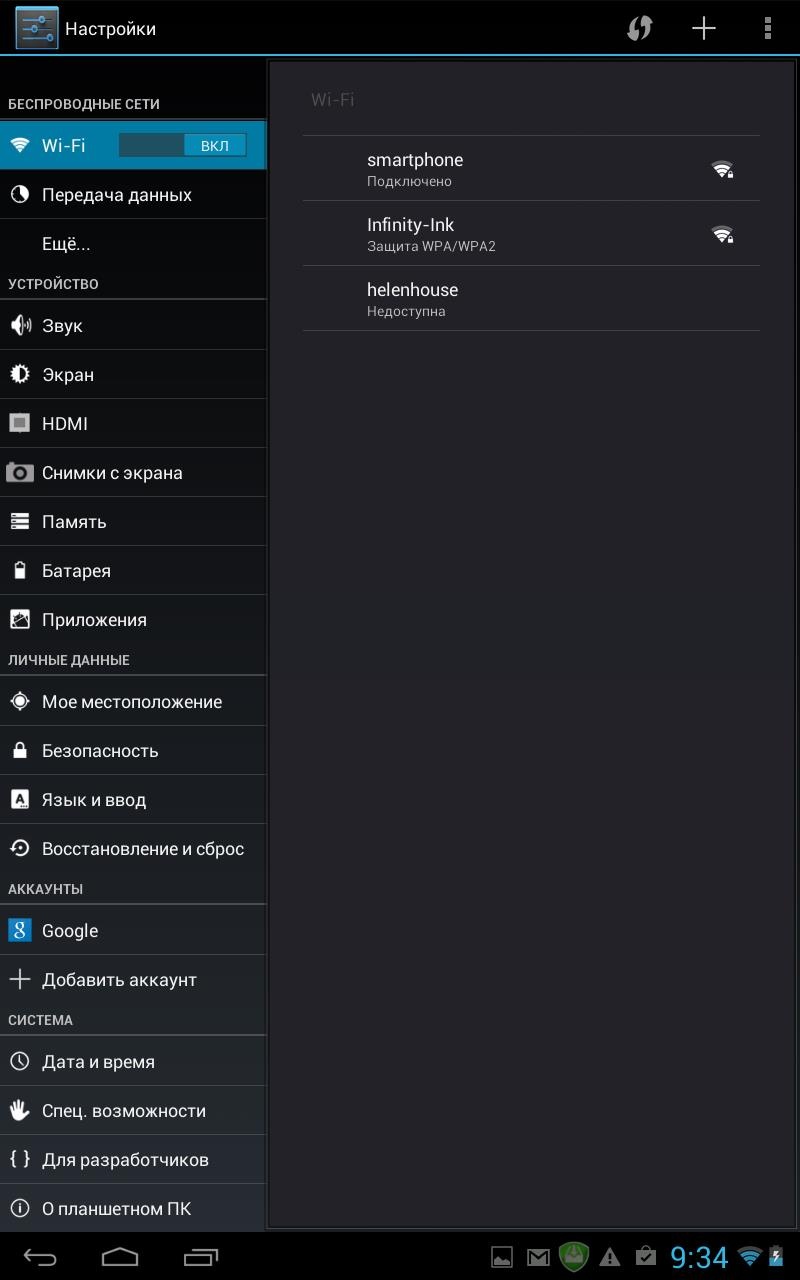Expand the Ещё... wireless options
800x1280 pixels.
tap(66, 243)
